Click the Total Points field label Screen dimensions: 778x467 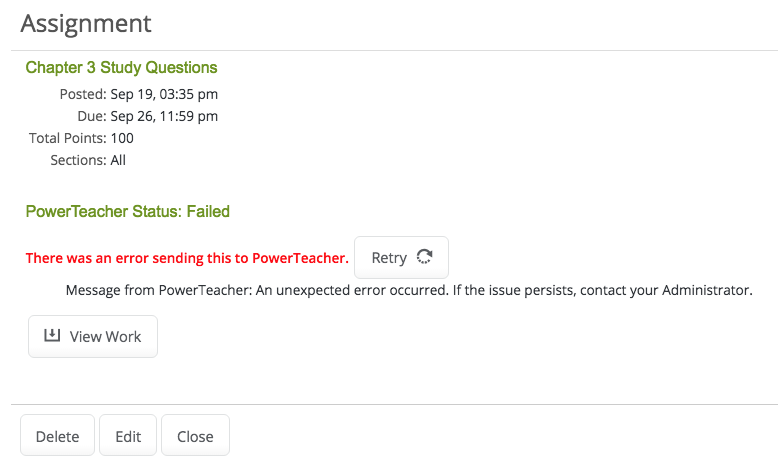point(67,138)
